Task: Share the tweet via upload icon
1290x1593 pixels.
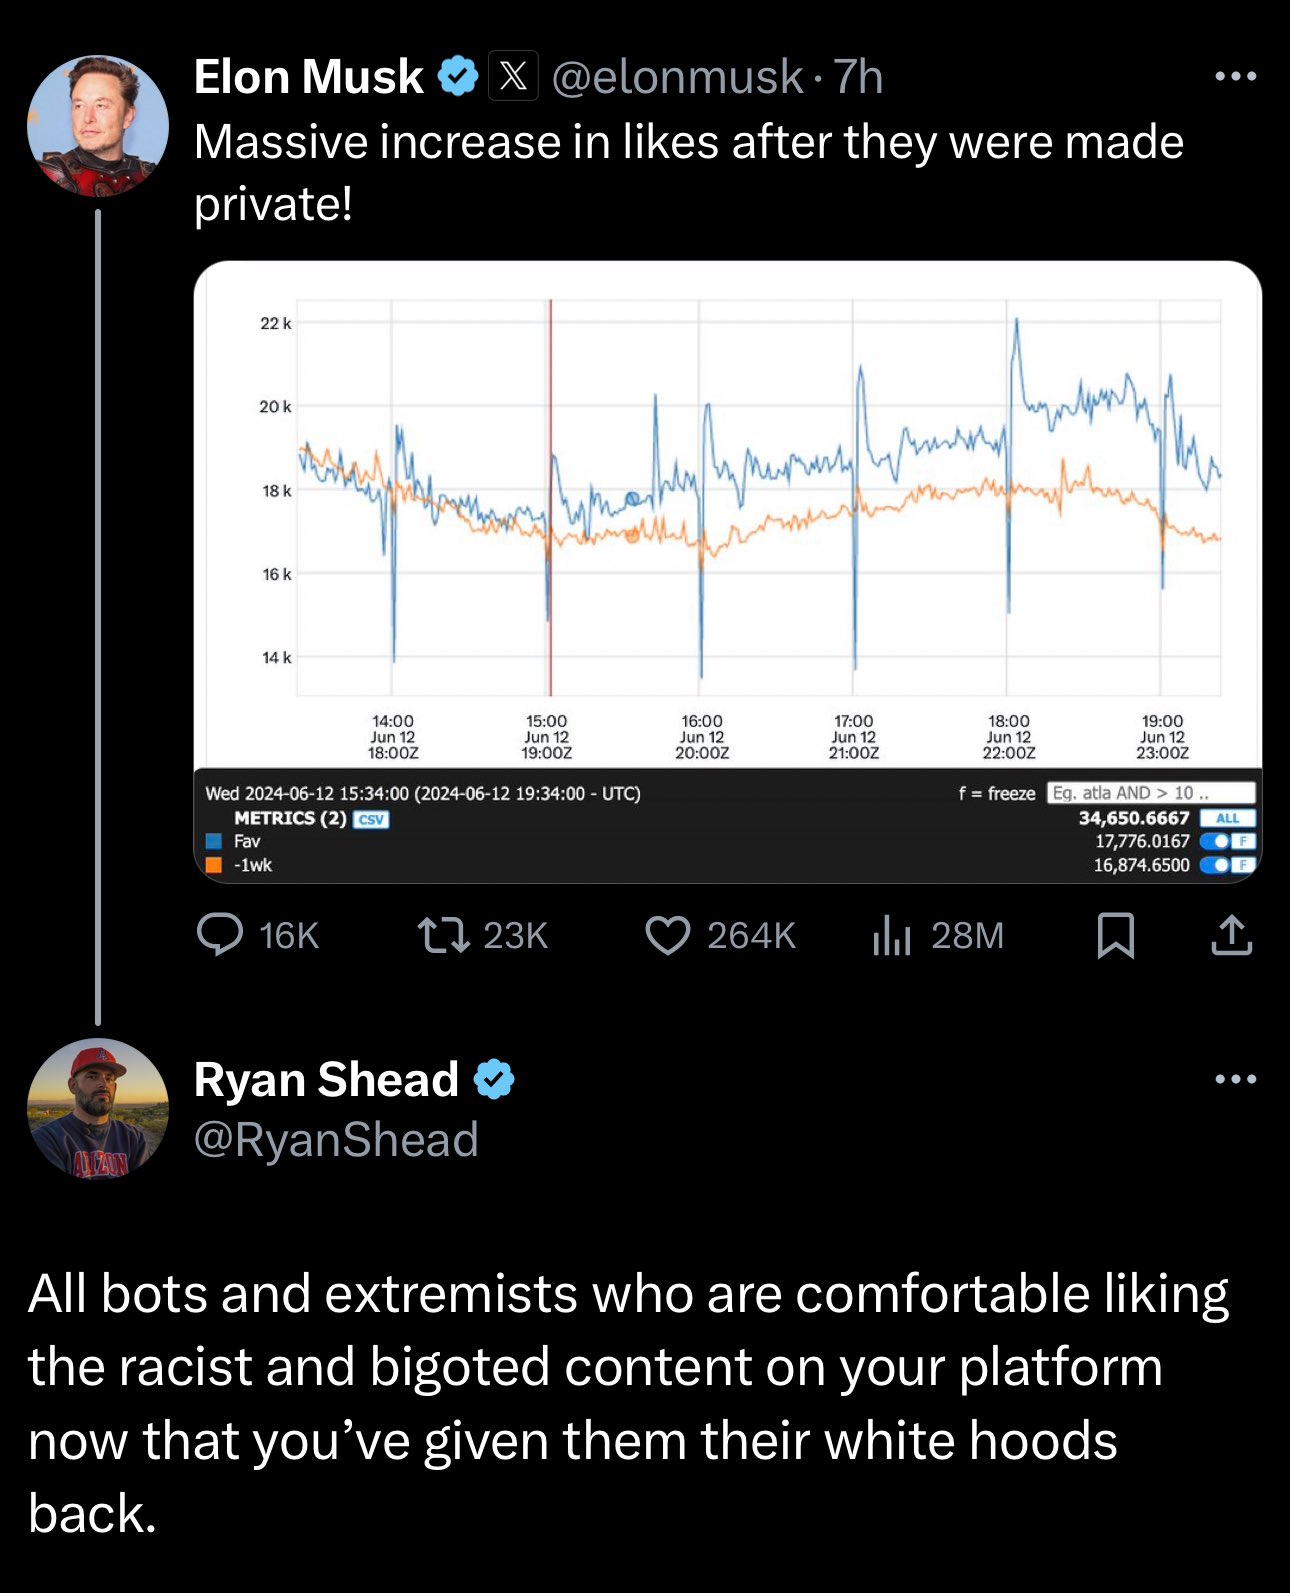Action: 1231,935
